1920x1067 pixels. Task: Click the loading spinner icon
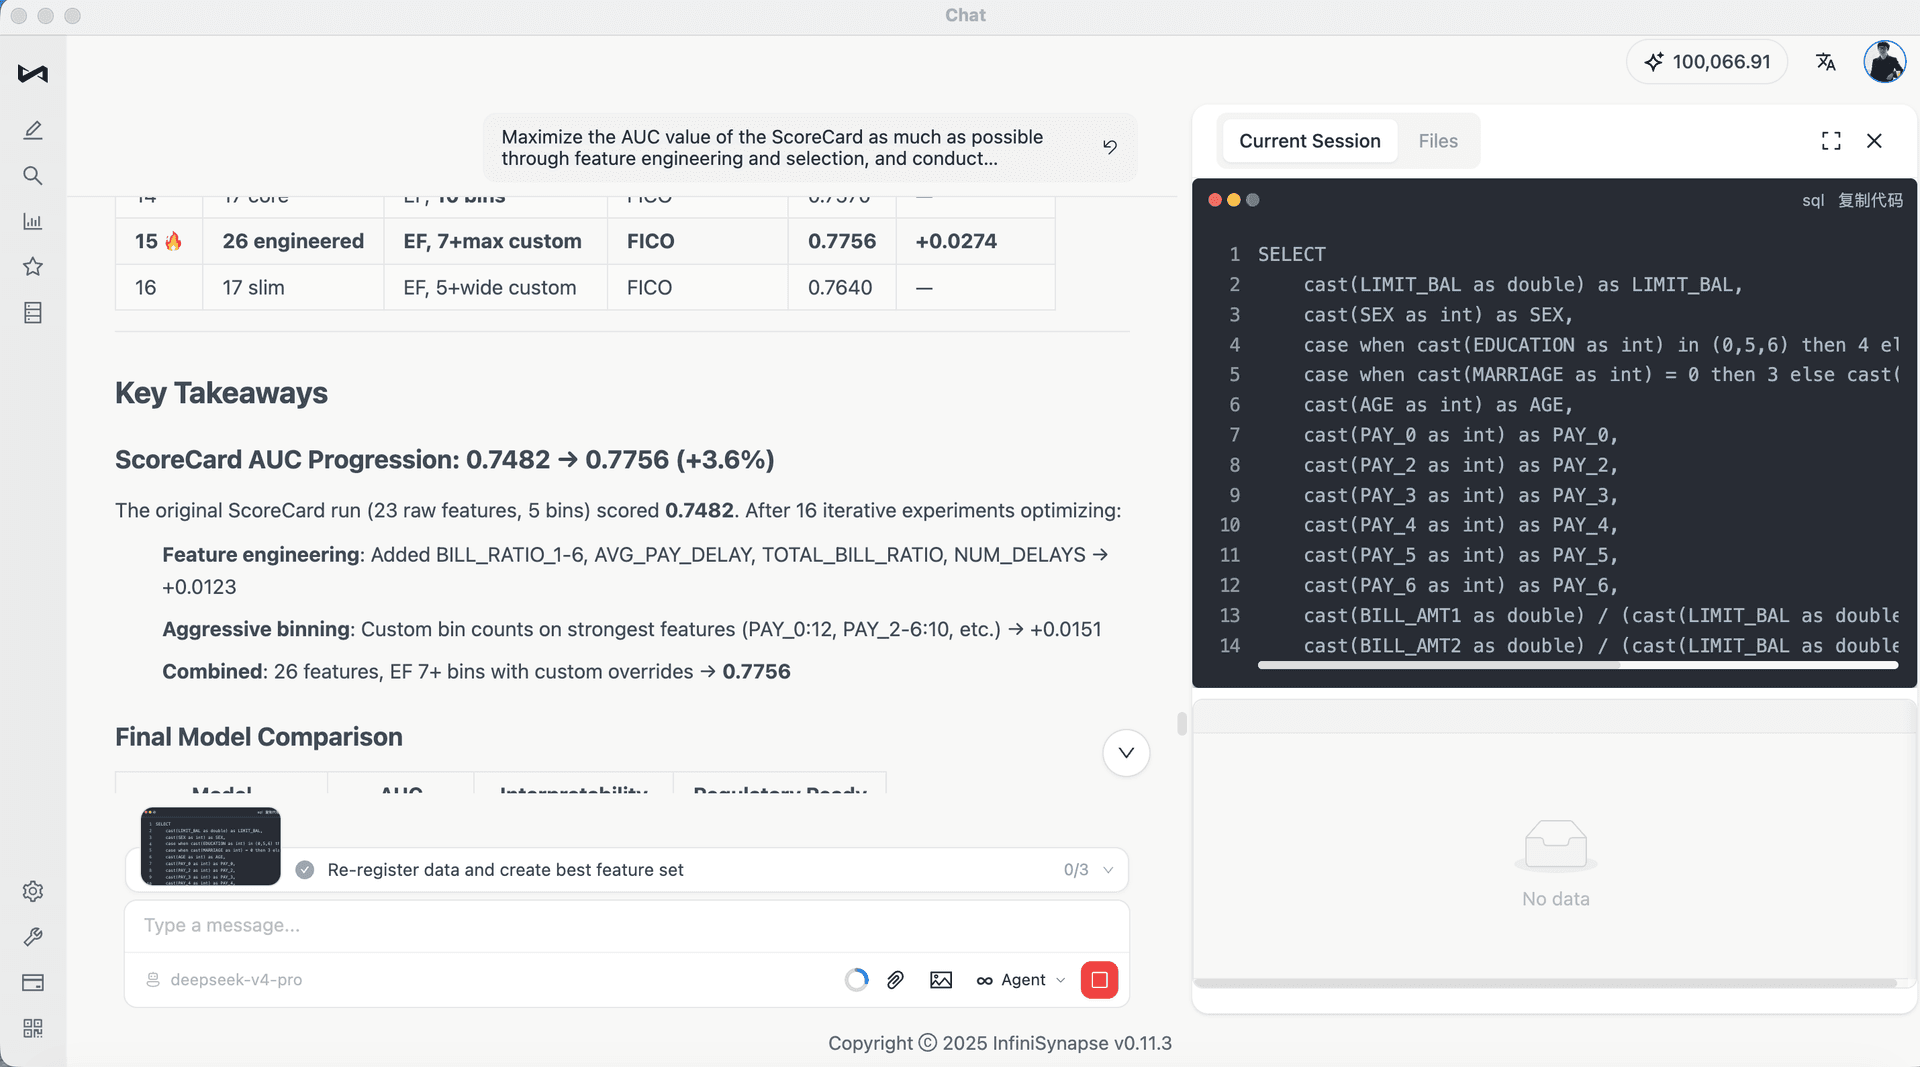click(856, 980)
